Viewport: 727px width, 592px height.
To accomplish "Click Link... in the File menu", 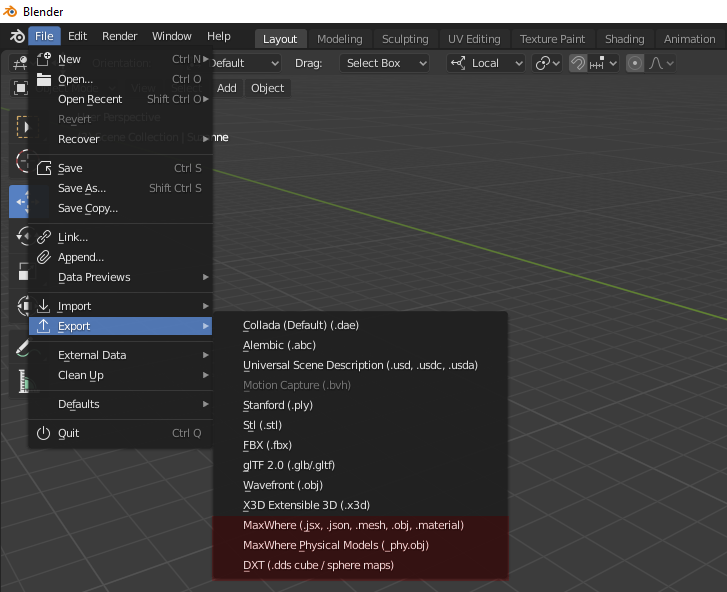I will [121, 237].
